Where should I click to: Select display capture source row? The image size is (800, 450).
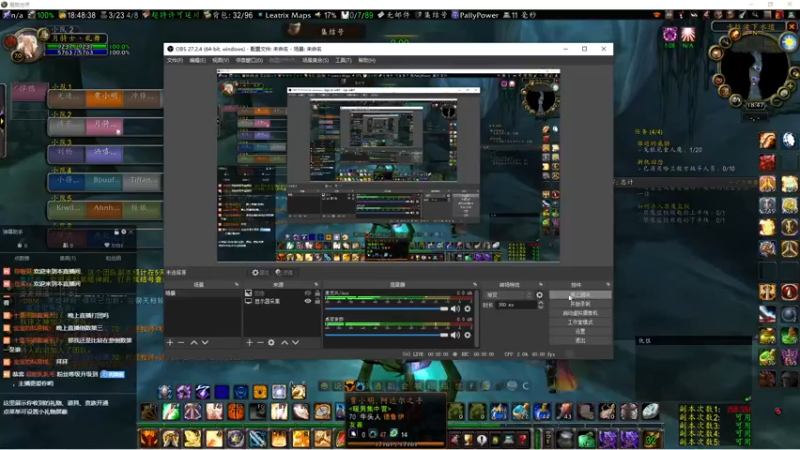[282, 302]
